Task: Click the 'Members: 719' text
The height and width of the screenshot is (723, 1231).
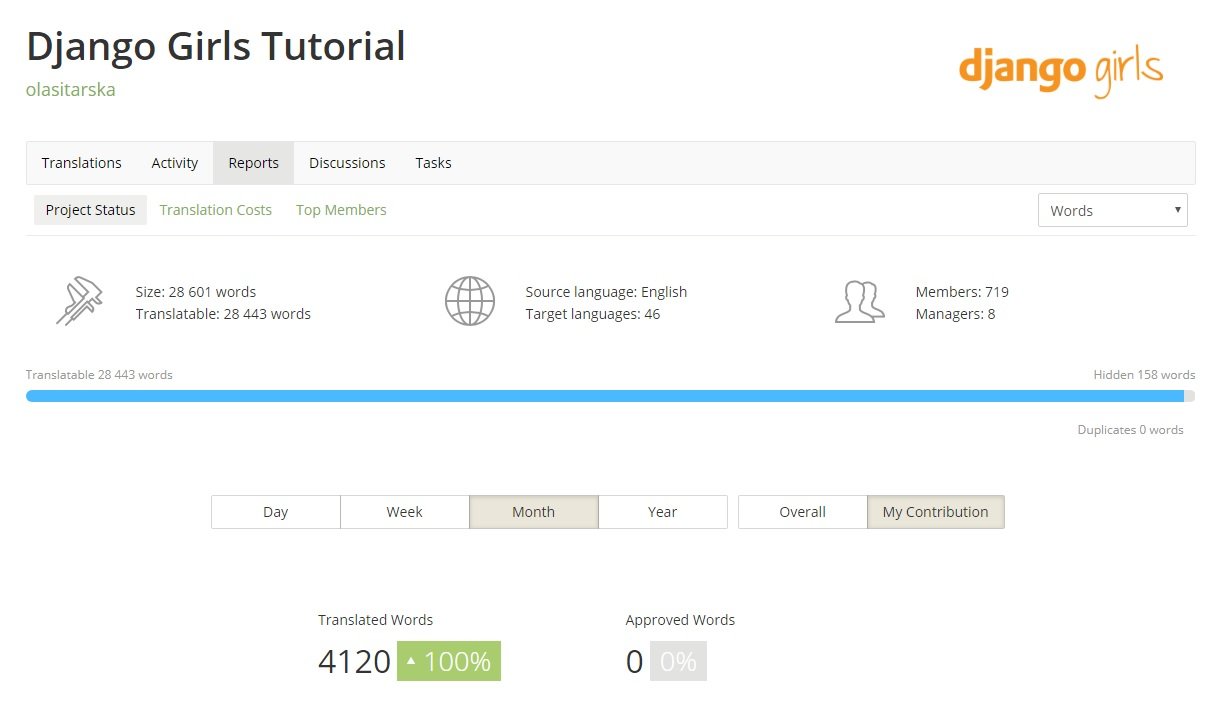Action: (962, 292)
